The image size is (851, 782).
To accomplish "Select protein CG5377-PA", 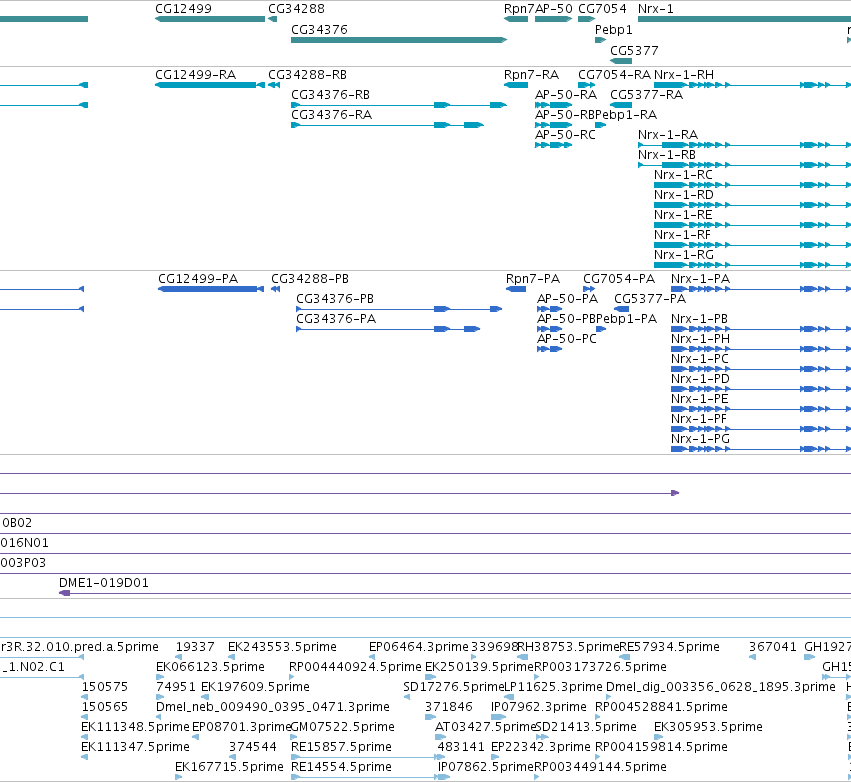I will click(650, 299).
